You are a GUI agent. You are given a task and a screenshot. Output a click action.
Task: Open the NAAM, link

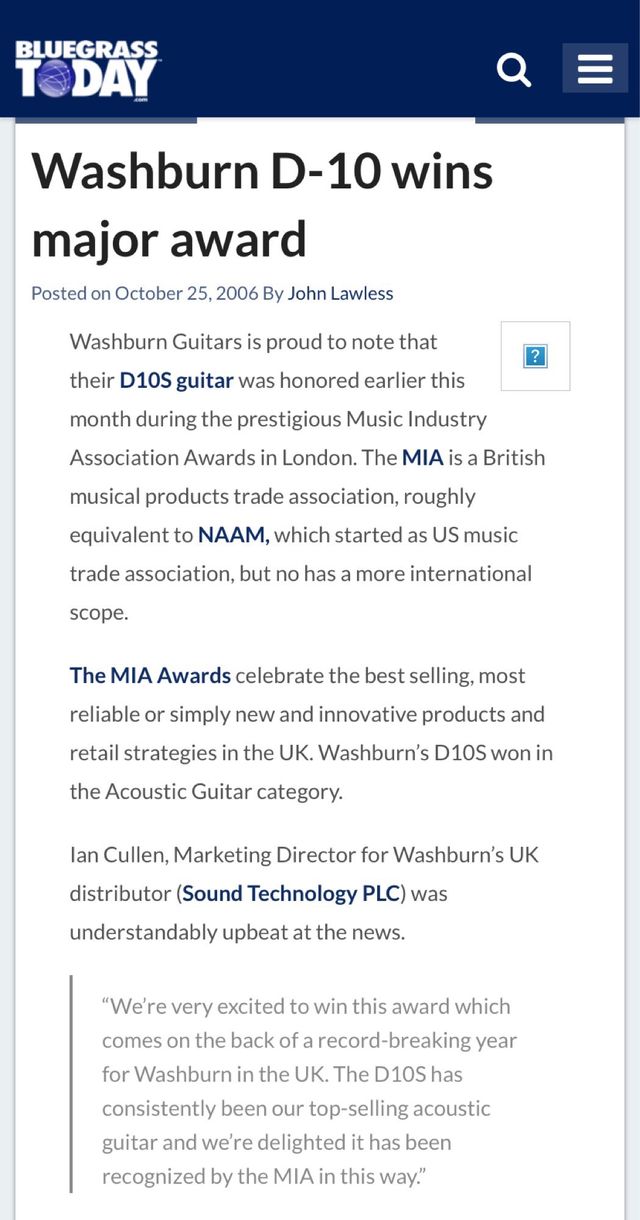pos(234,535)
